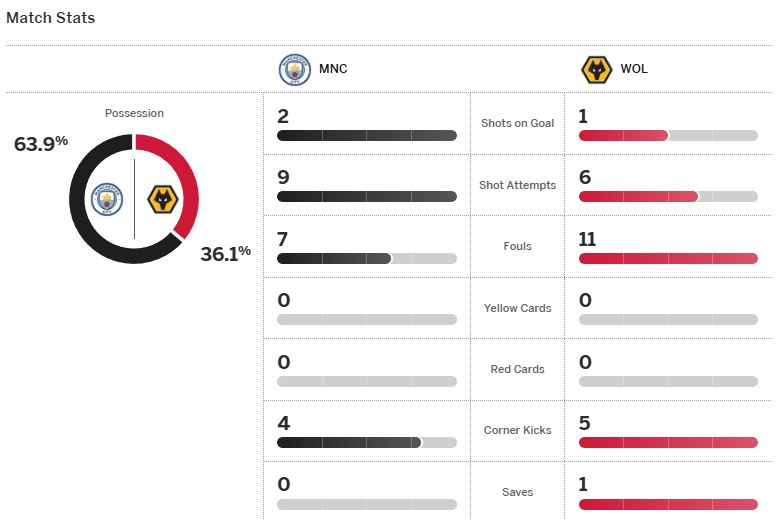
Task: Select the Manchester City crest inside possession donut
Action: [107, 199]
